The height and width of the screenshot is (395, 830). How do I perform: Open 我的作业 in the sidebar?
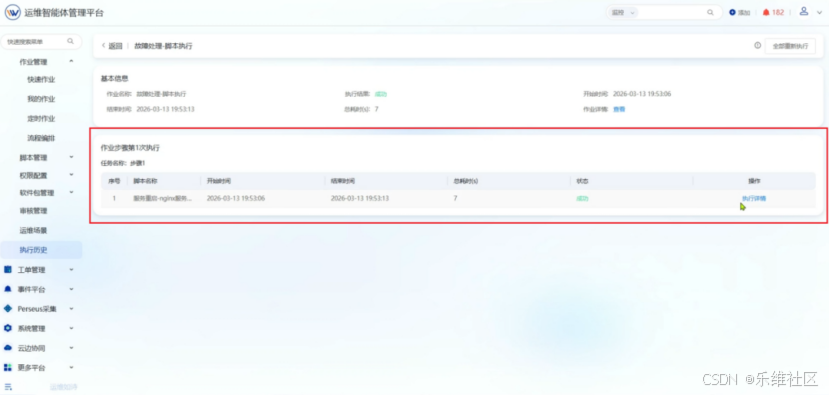[41, 99]
